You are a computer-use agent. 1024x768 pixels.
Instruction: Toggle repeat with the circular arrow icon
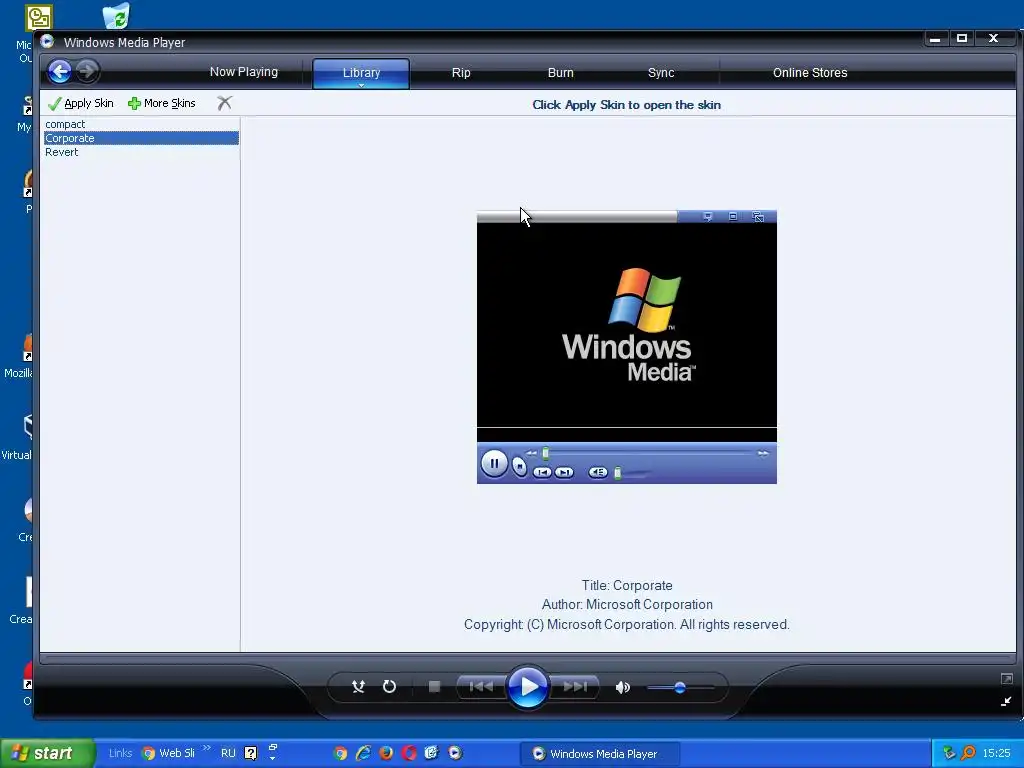[389, 686]
